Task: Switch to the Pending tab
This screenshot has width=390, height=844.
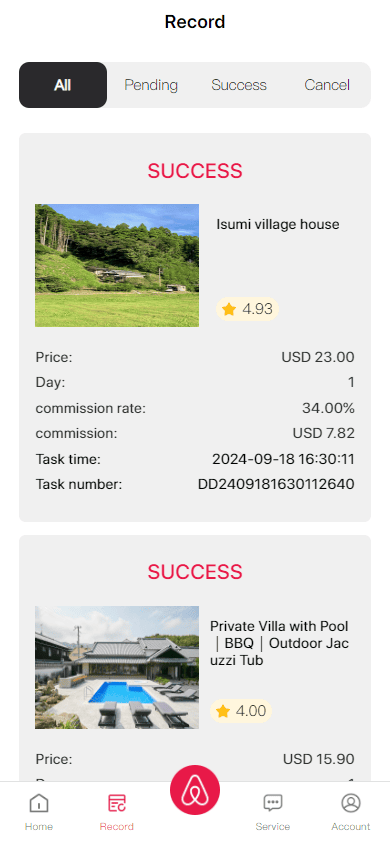Action: (x=151, y=85)
